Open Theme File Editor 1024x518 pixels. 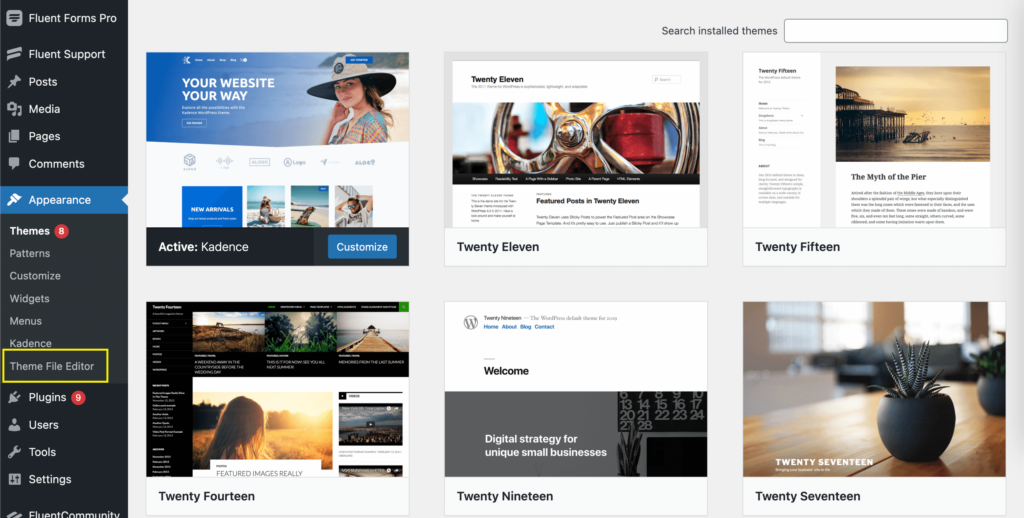tap(52, 366)
